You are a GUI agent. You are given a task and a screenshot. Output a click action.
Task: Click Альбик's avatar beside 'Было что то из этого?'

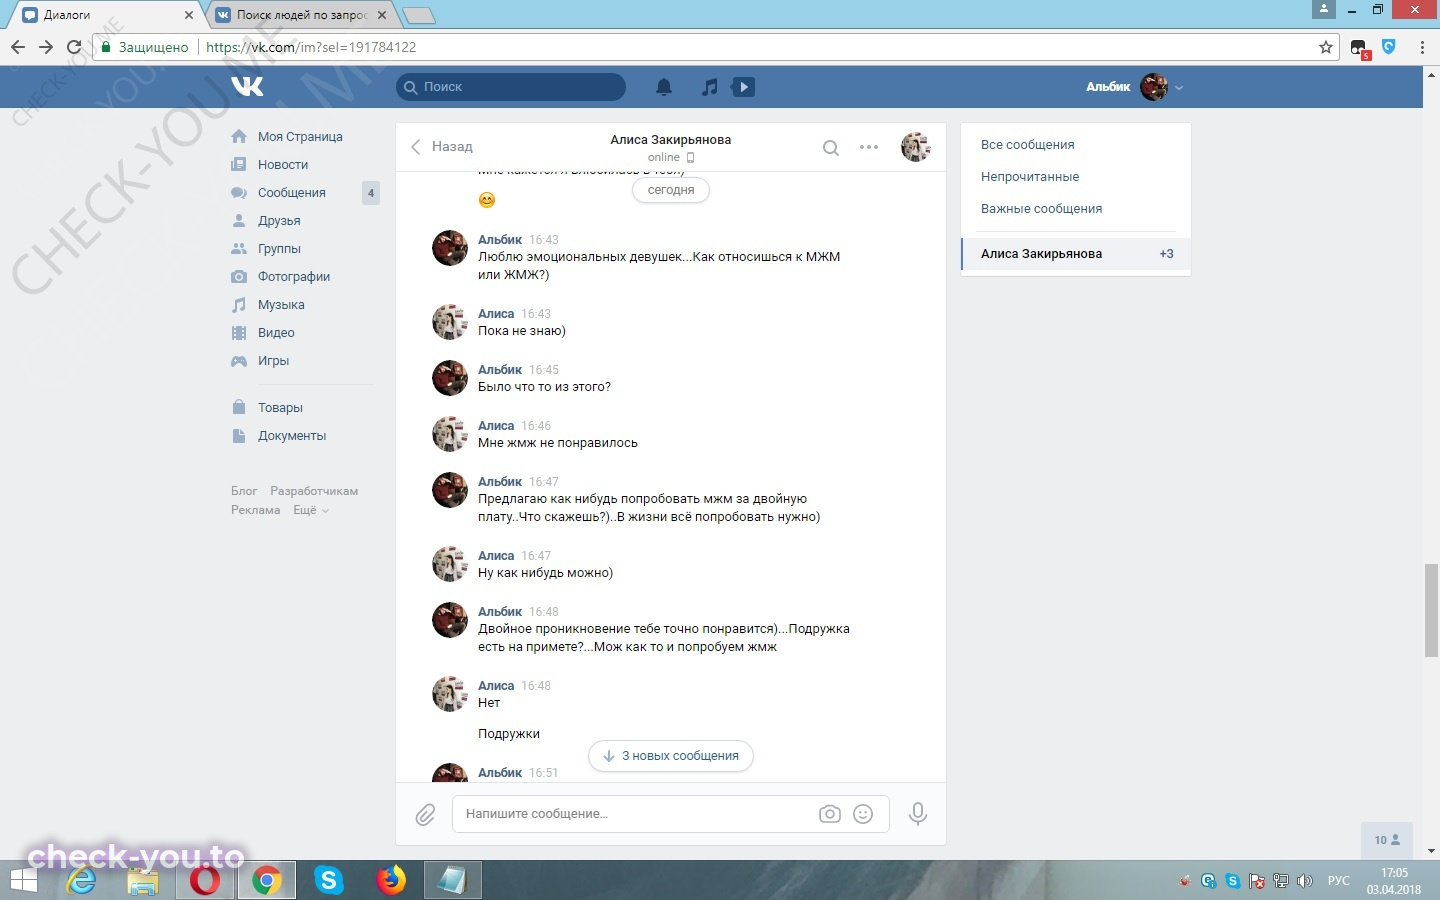[x=450, y=378]
